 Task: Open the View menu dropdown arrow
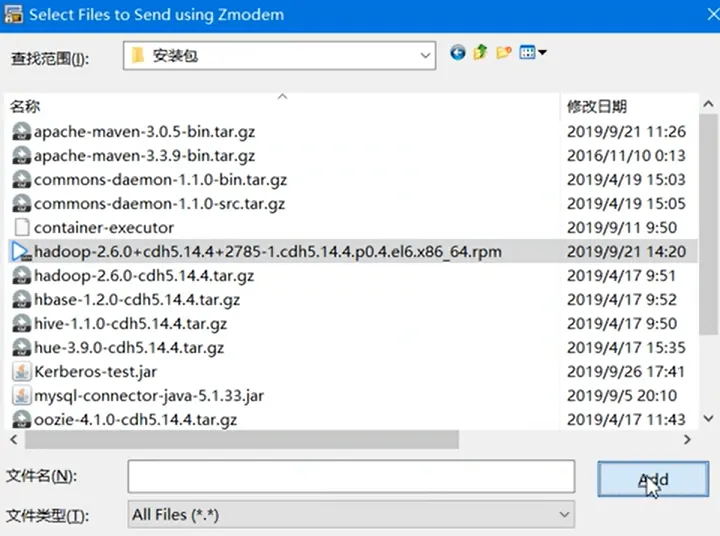coord(542,52)
